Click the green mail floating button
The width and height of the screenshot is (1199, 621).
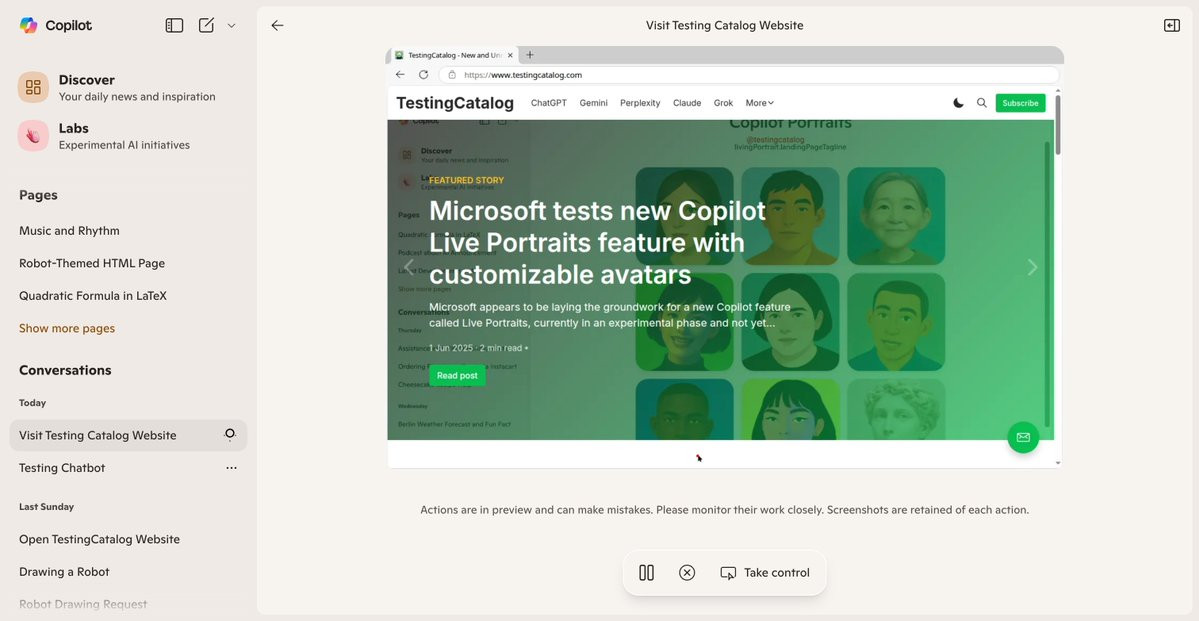pyautogui.click(x=1023, y=437)
